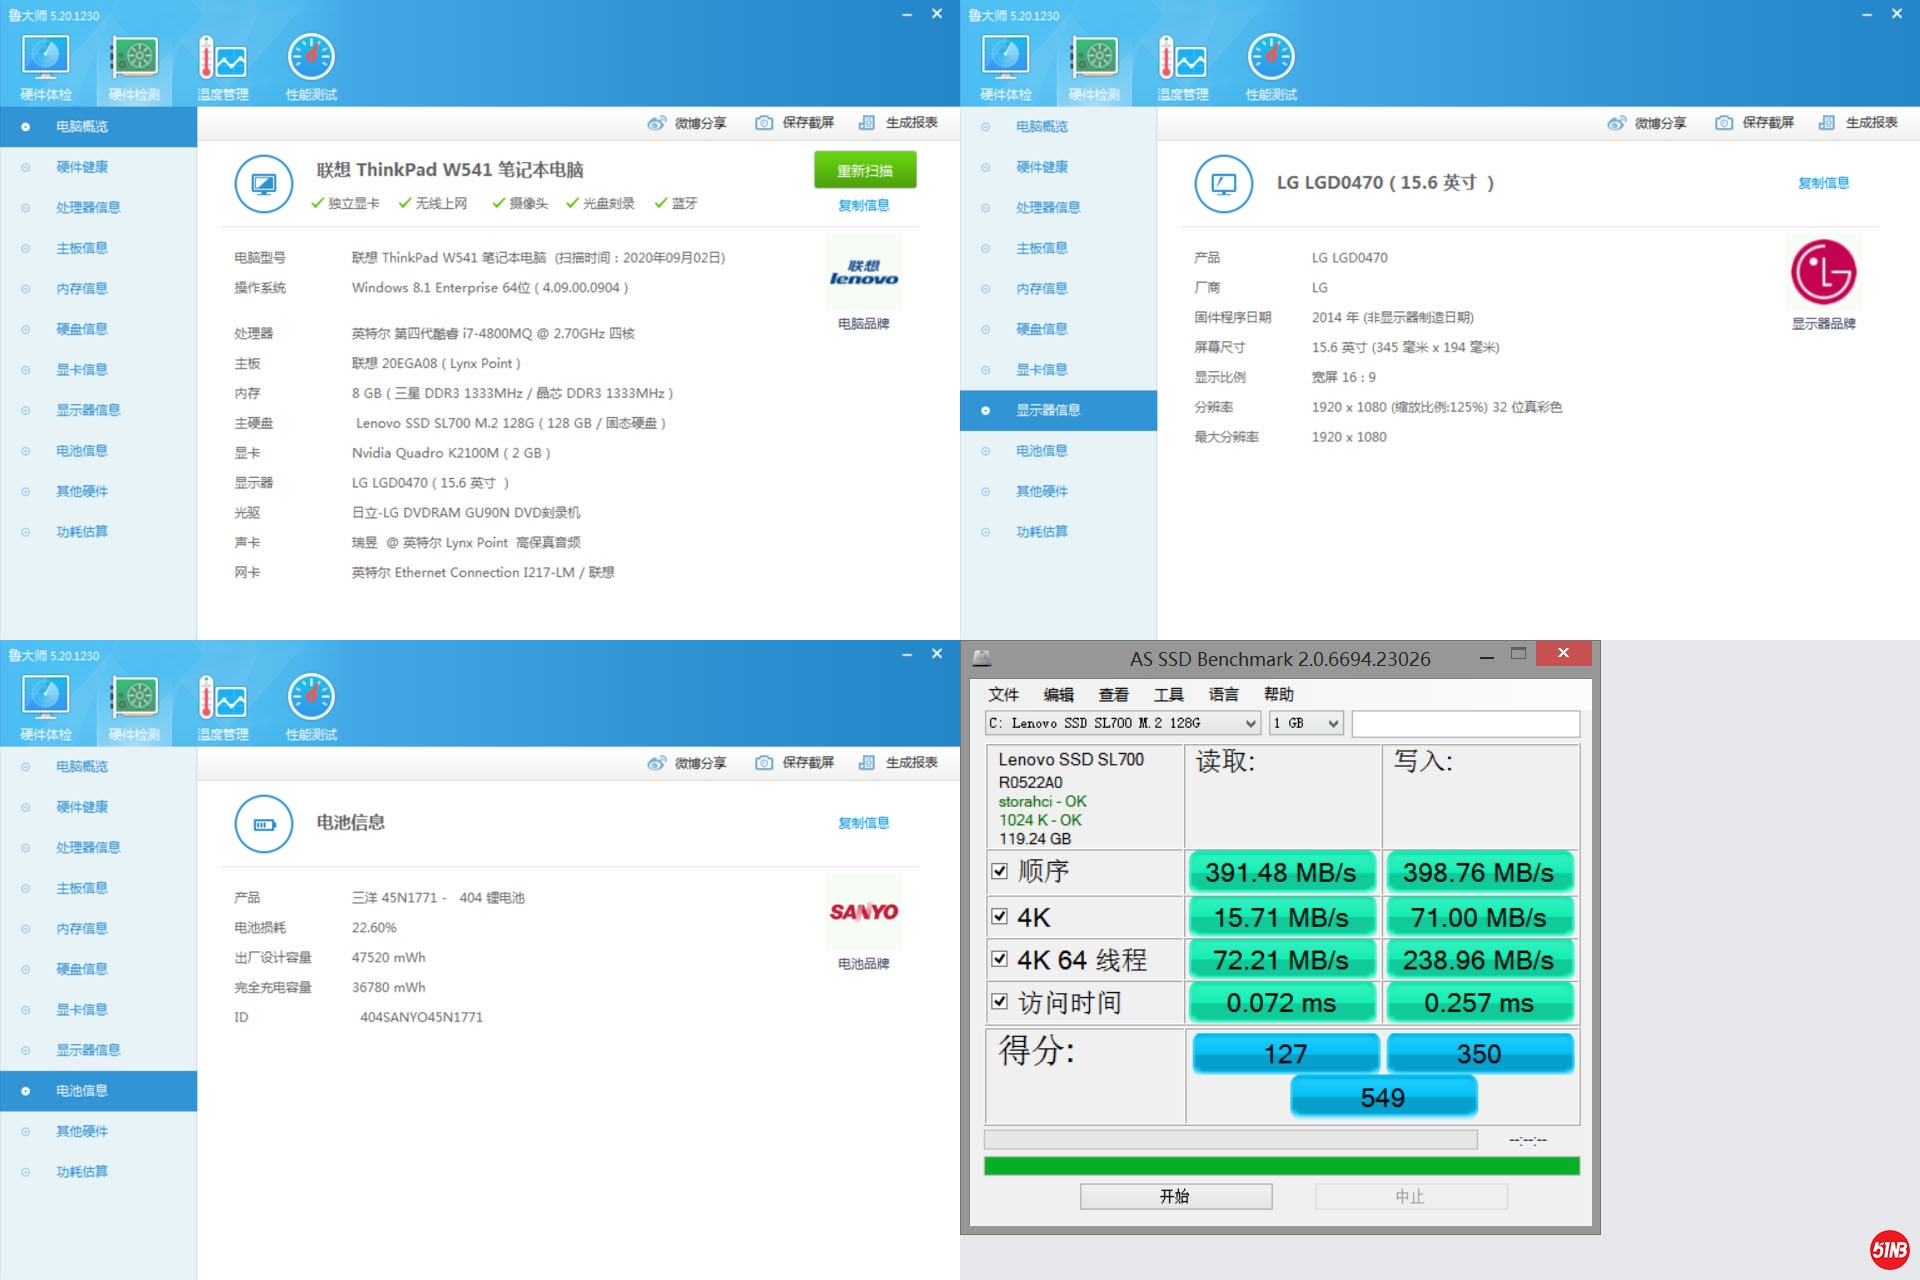Click 复制信息 link in the ThinkPad overview window

864,205
